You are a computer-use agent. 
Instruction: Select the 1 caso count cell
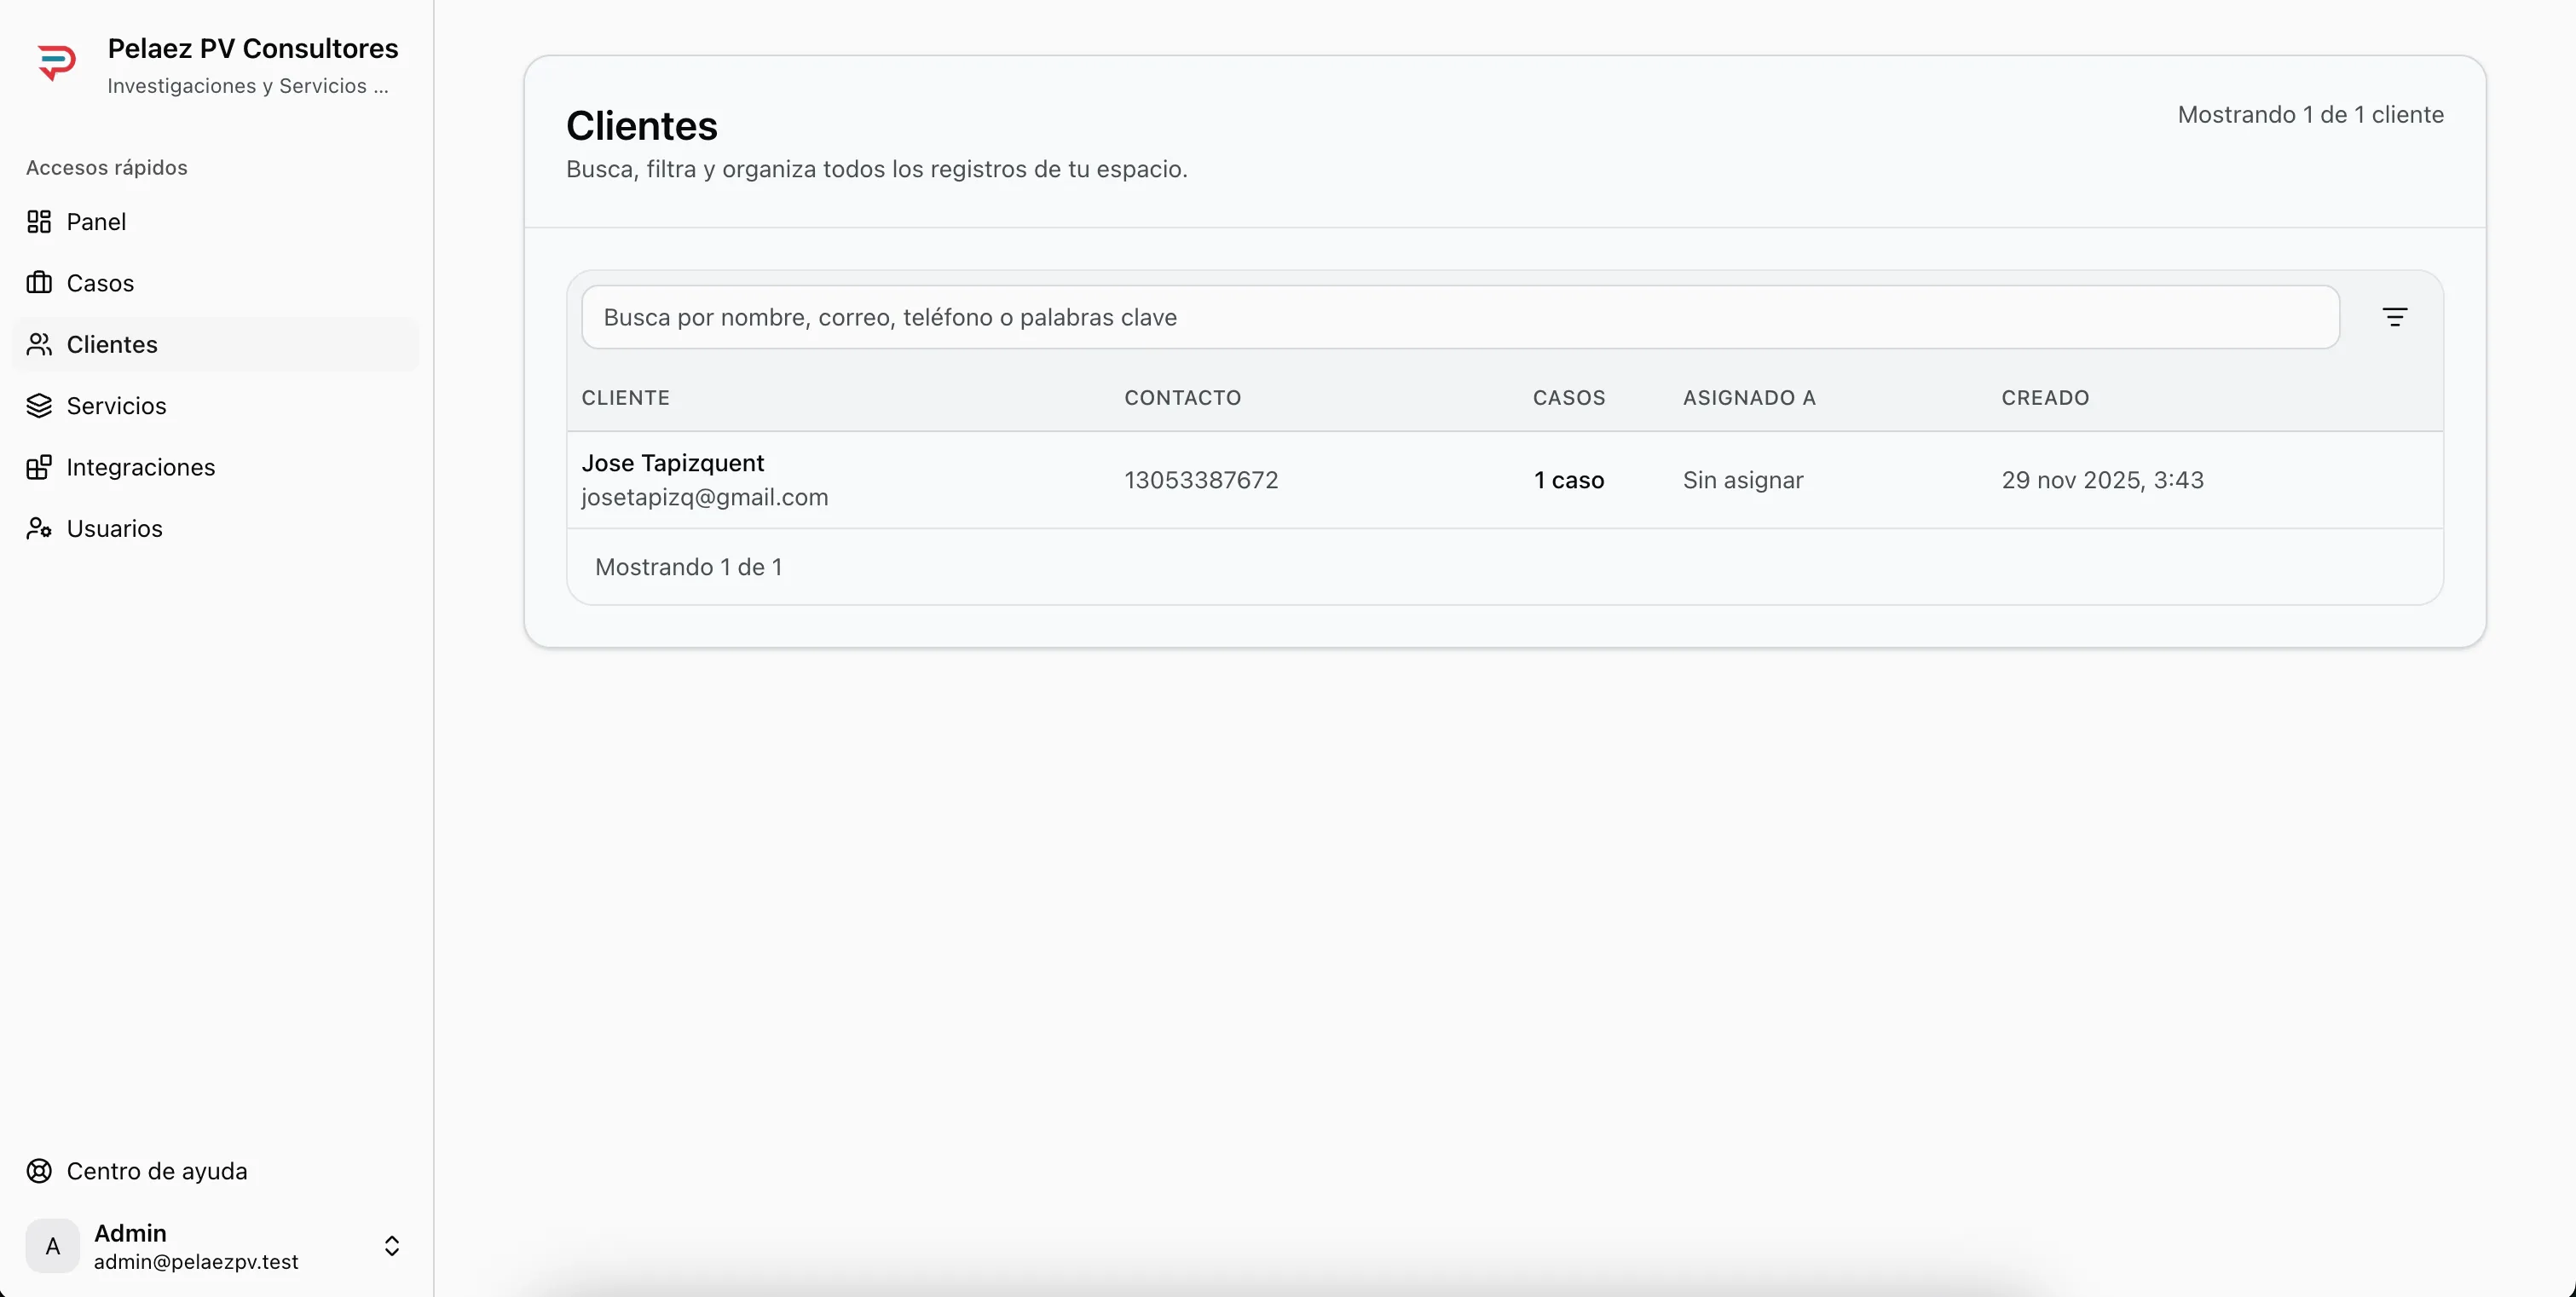coord(1569,480)
